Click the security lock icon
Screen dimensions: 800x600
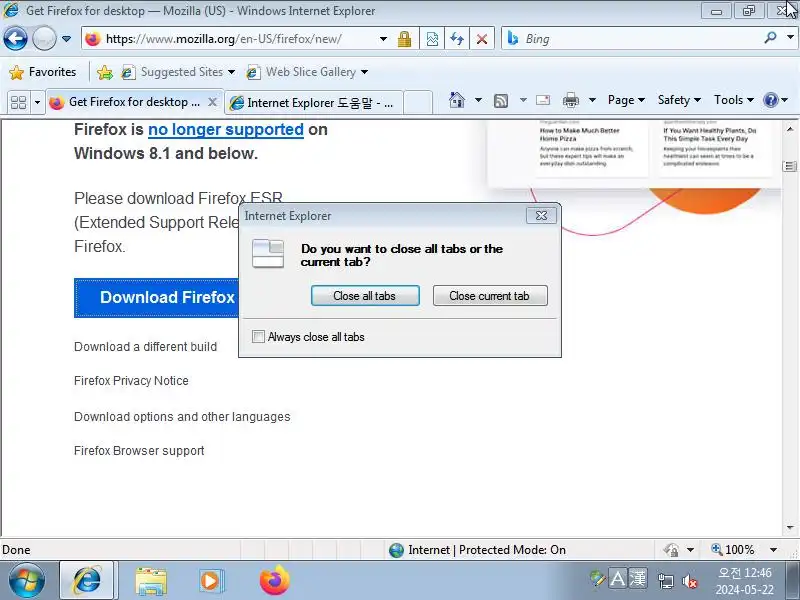(405, 39)
